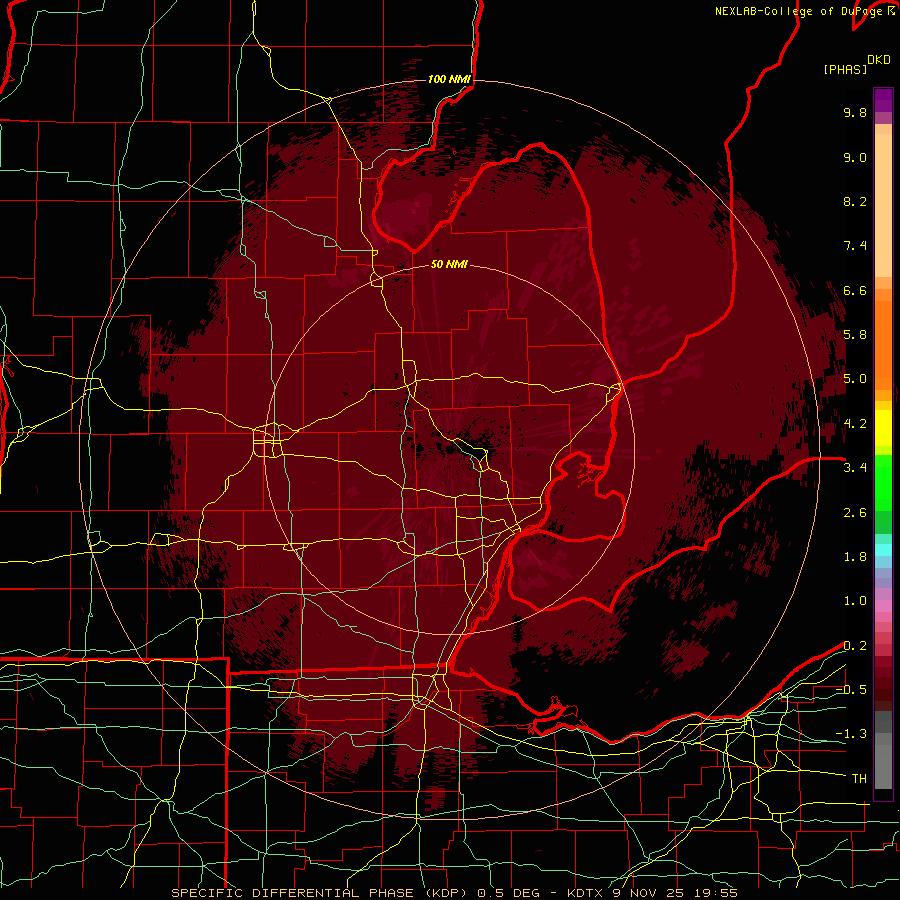Click the 1.8 value on color scale
The width and height of the screenshot is (900, 900).
click(x=855, y=557)
